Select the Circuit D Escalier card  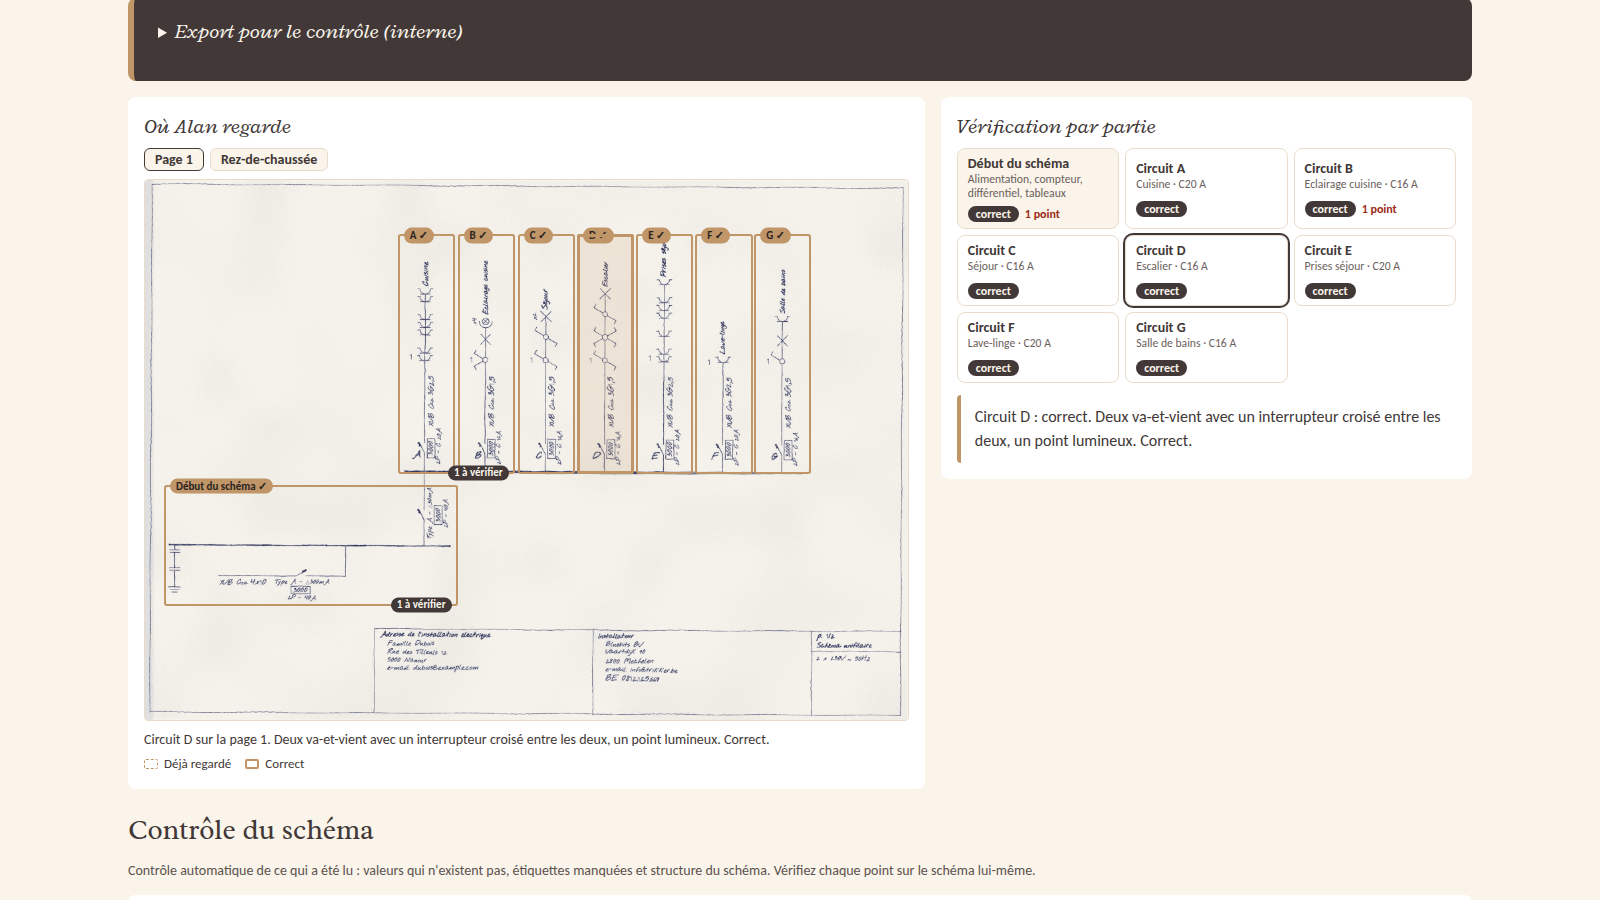tap(1206, 270)
